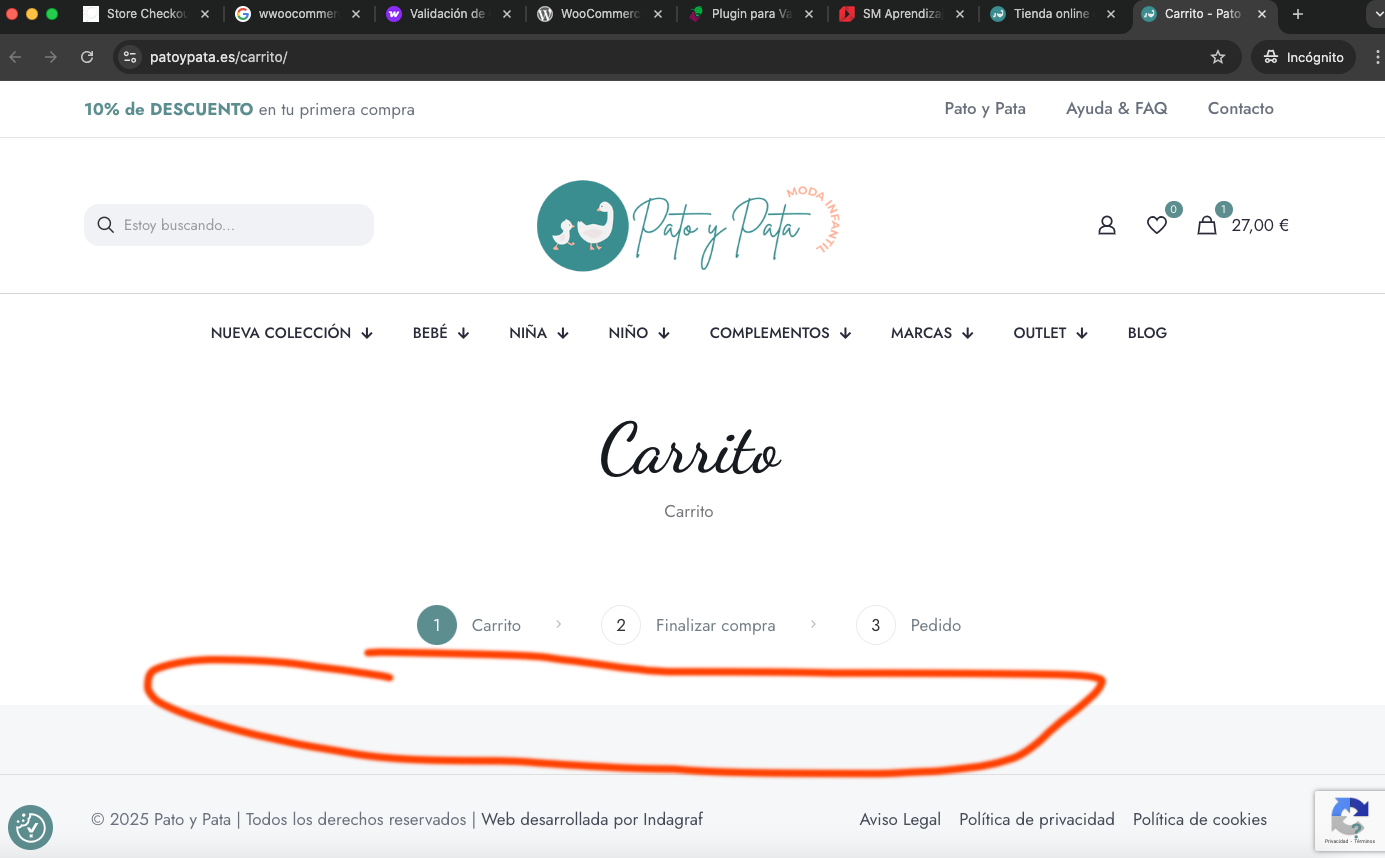This screenshot has height=858, width=1385.
Task: Open the site information icon in address bar
Action: pyautogui.click(x=129, y=57)
